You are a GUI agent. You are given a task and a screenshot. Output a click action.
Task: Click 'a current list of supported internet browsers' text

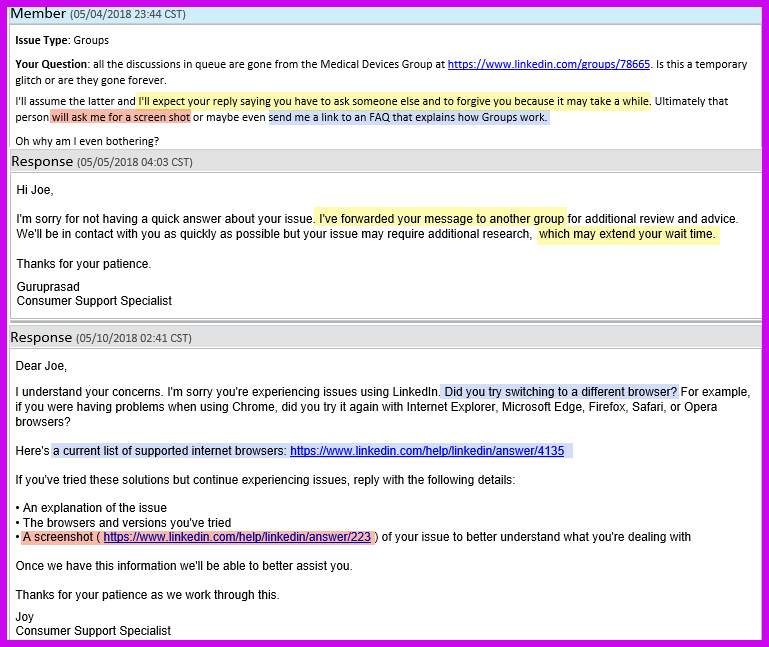coord(169,451)
